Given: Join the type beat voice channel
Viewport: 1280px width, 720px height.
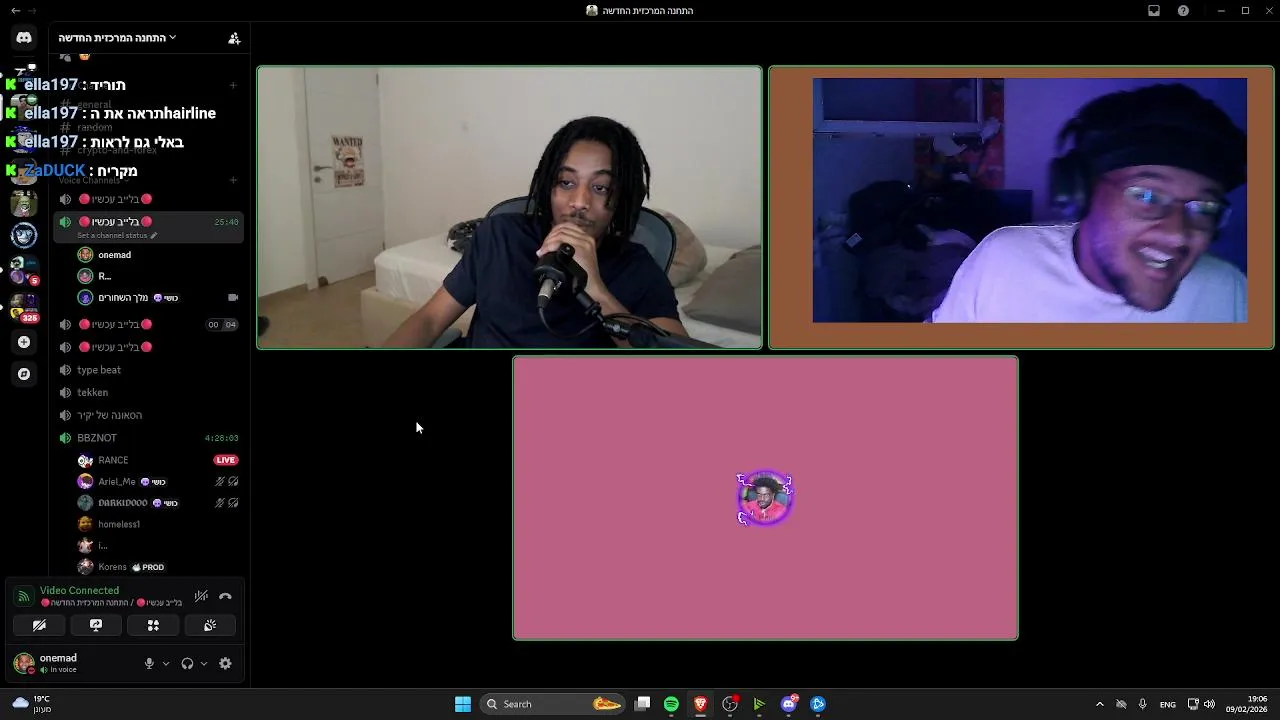Looking at the screenshot, I should 148,370.
